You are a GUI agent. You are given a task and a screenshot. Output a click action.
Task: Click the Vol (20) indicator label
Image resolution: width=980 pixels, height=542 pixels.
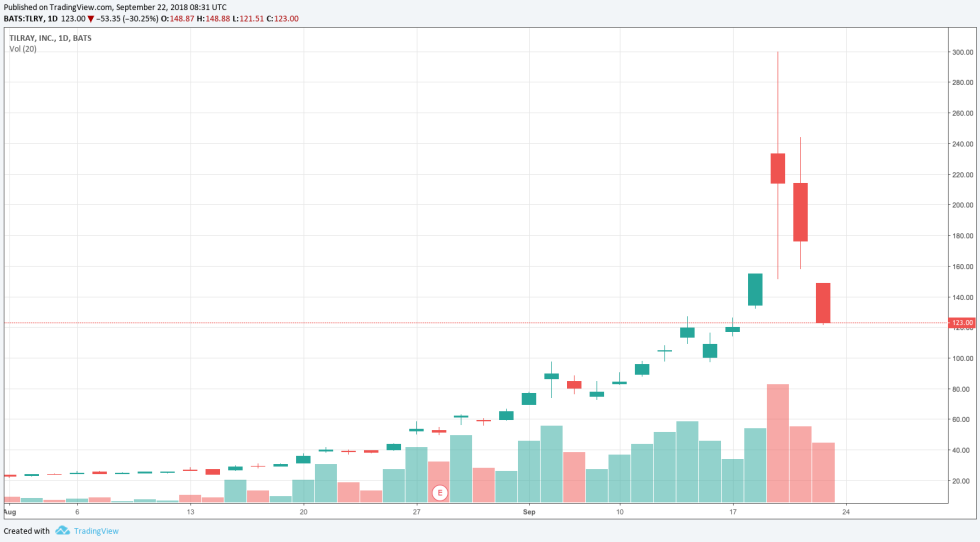coord(23,49)
